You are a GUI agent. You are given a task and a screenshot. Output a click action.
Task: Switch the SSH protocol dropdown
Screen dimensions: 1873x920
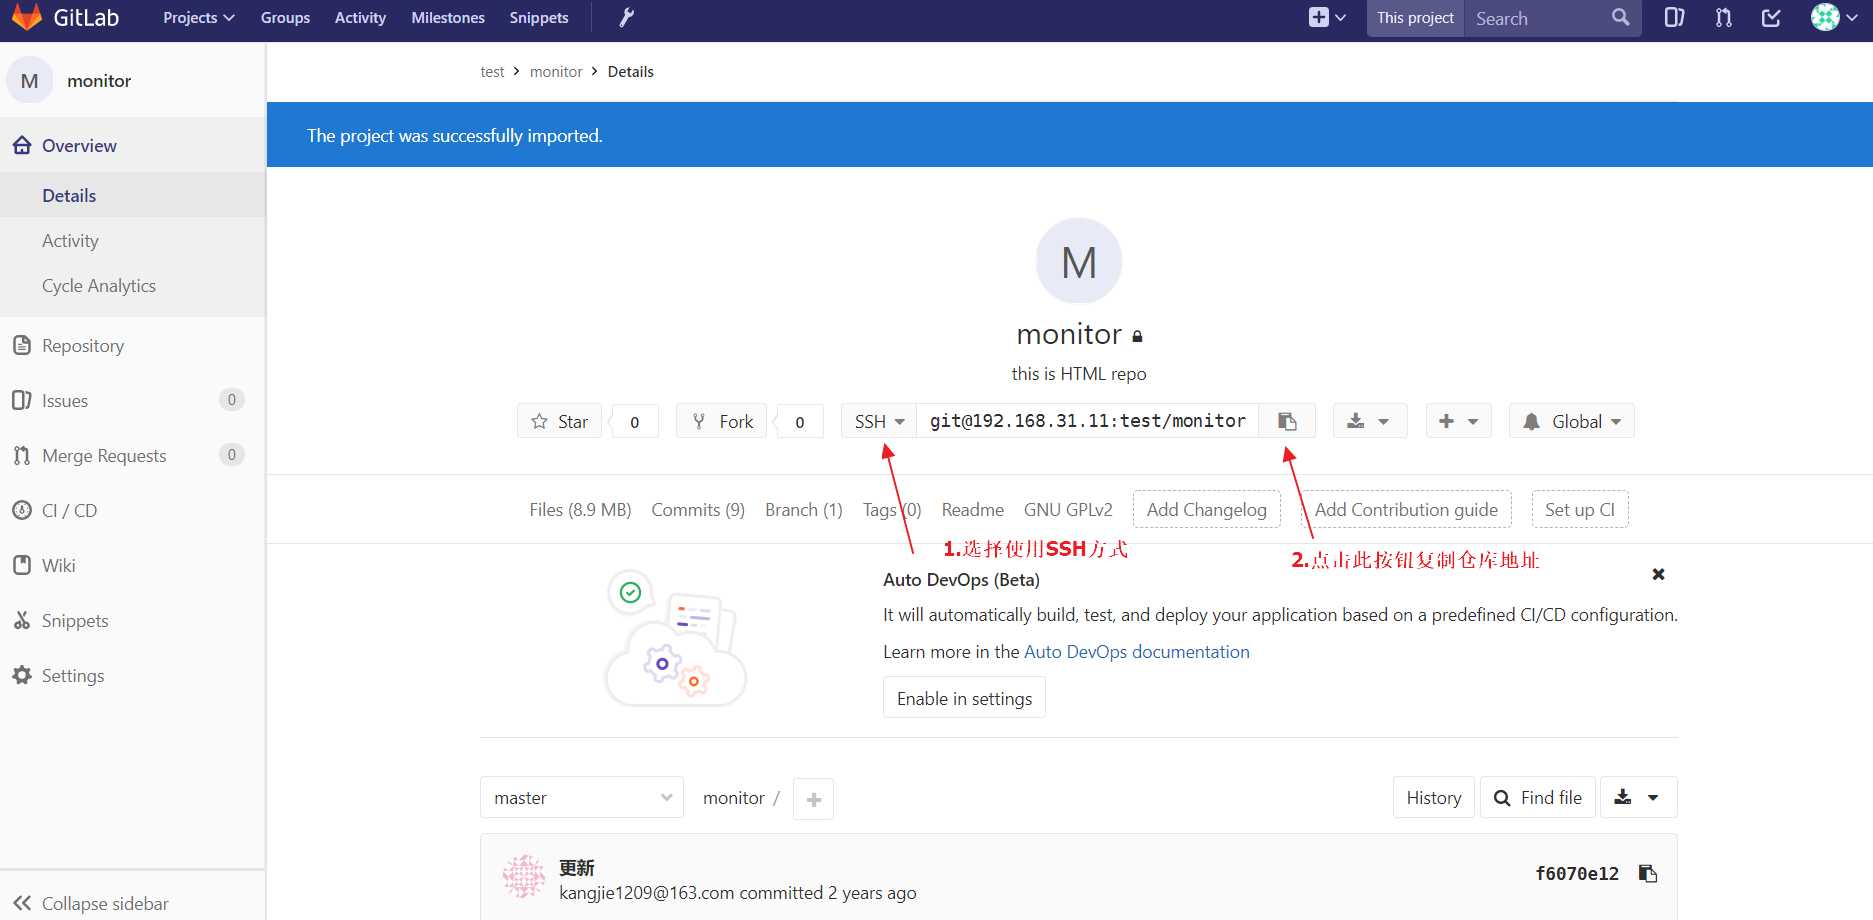879,421
